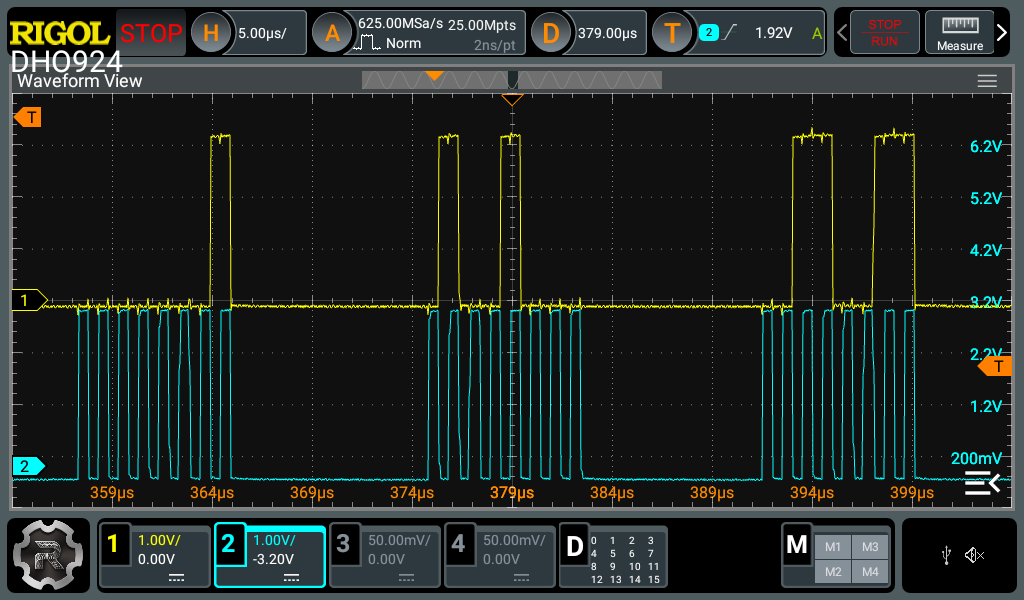Tap the orange H horizontal timebase icon
This screenshot has width=1024, height=600.
tap(211, 33)
